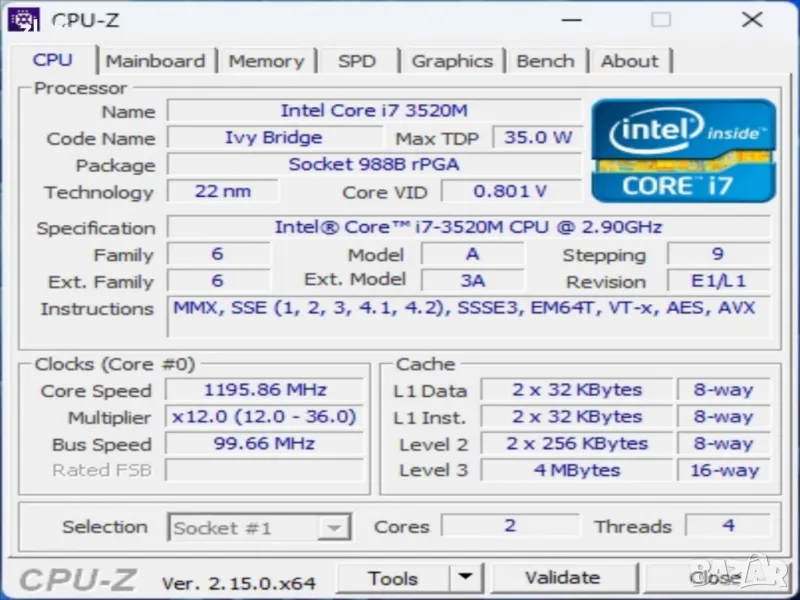
Task: Switch to the Mainboard tab
Action: click(x=155, y=61)
